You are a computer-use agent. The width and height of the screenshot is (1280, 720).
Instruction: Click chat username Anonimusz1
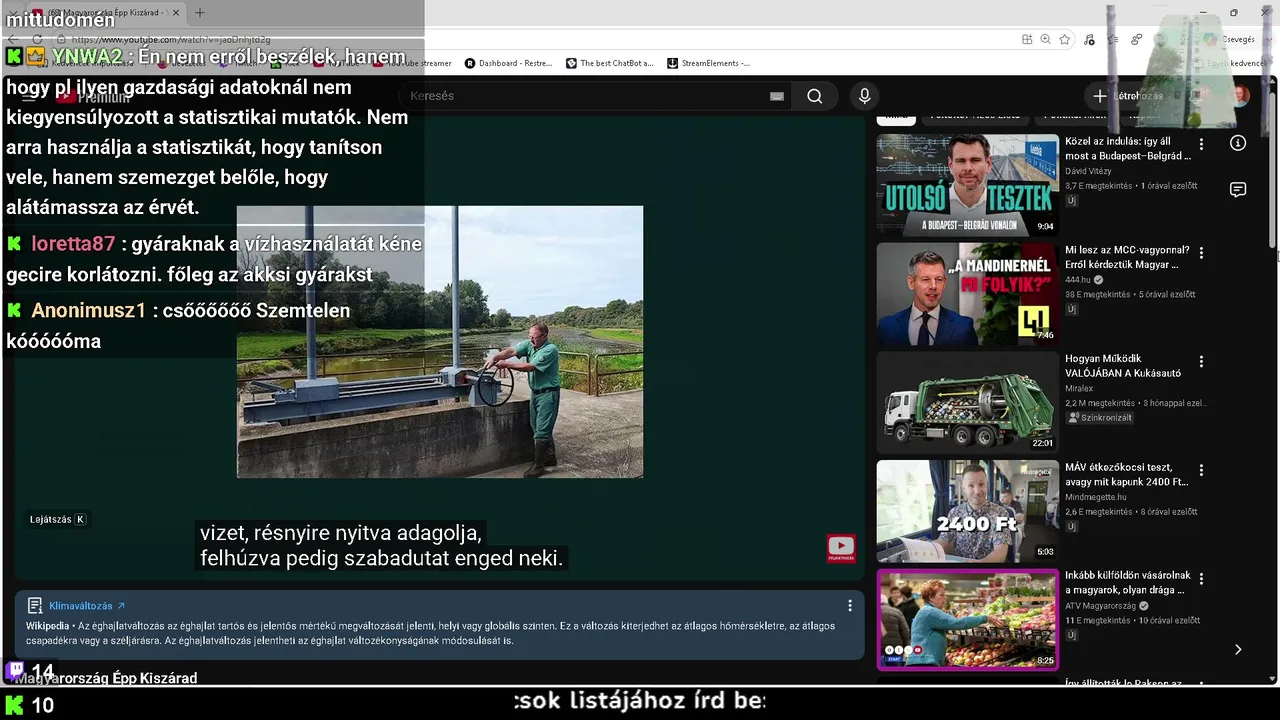pyautogui.click(x=89, y=310)
